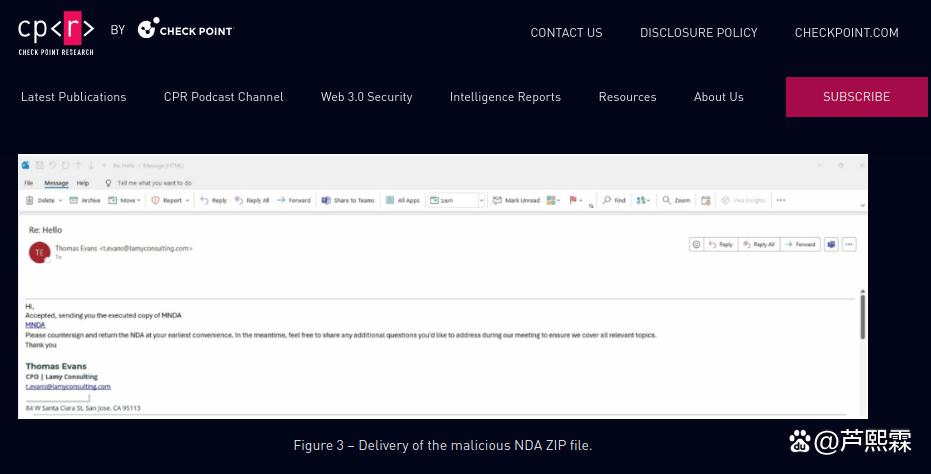Click the Thomas Evans signature name

[56, 366]
